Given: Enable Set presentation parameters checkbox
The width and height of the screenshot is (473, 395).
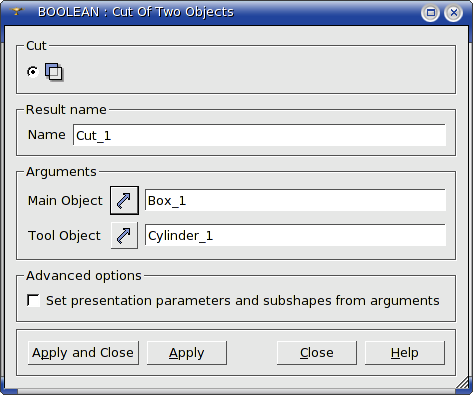Looking at the screenshot, I should pyautogui.click(x=33, y=300).
